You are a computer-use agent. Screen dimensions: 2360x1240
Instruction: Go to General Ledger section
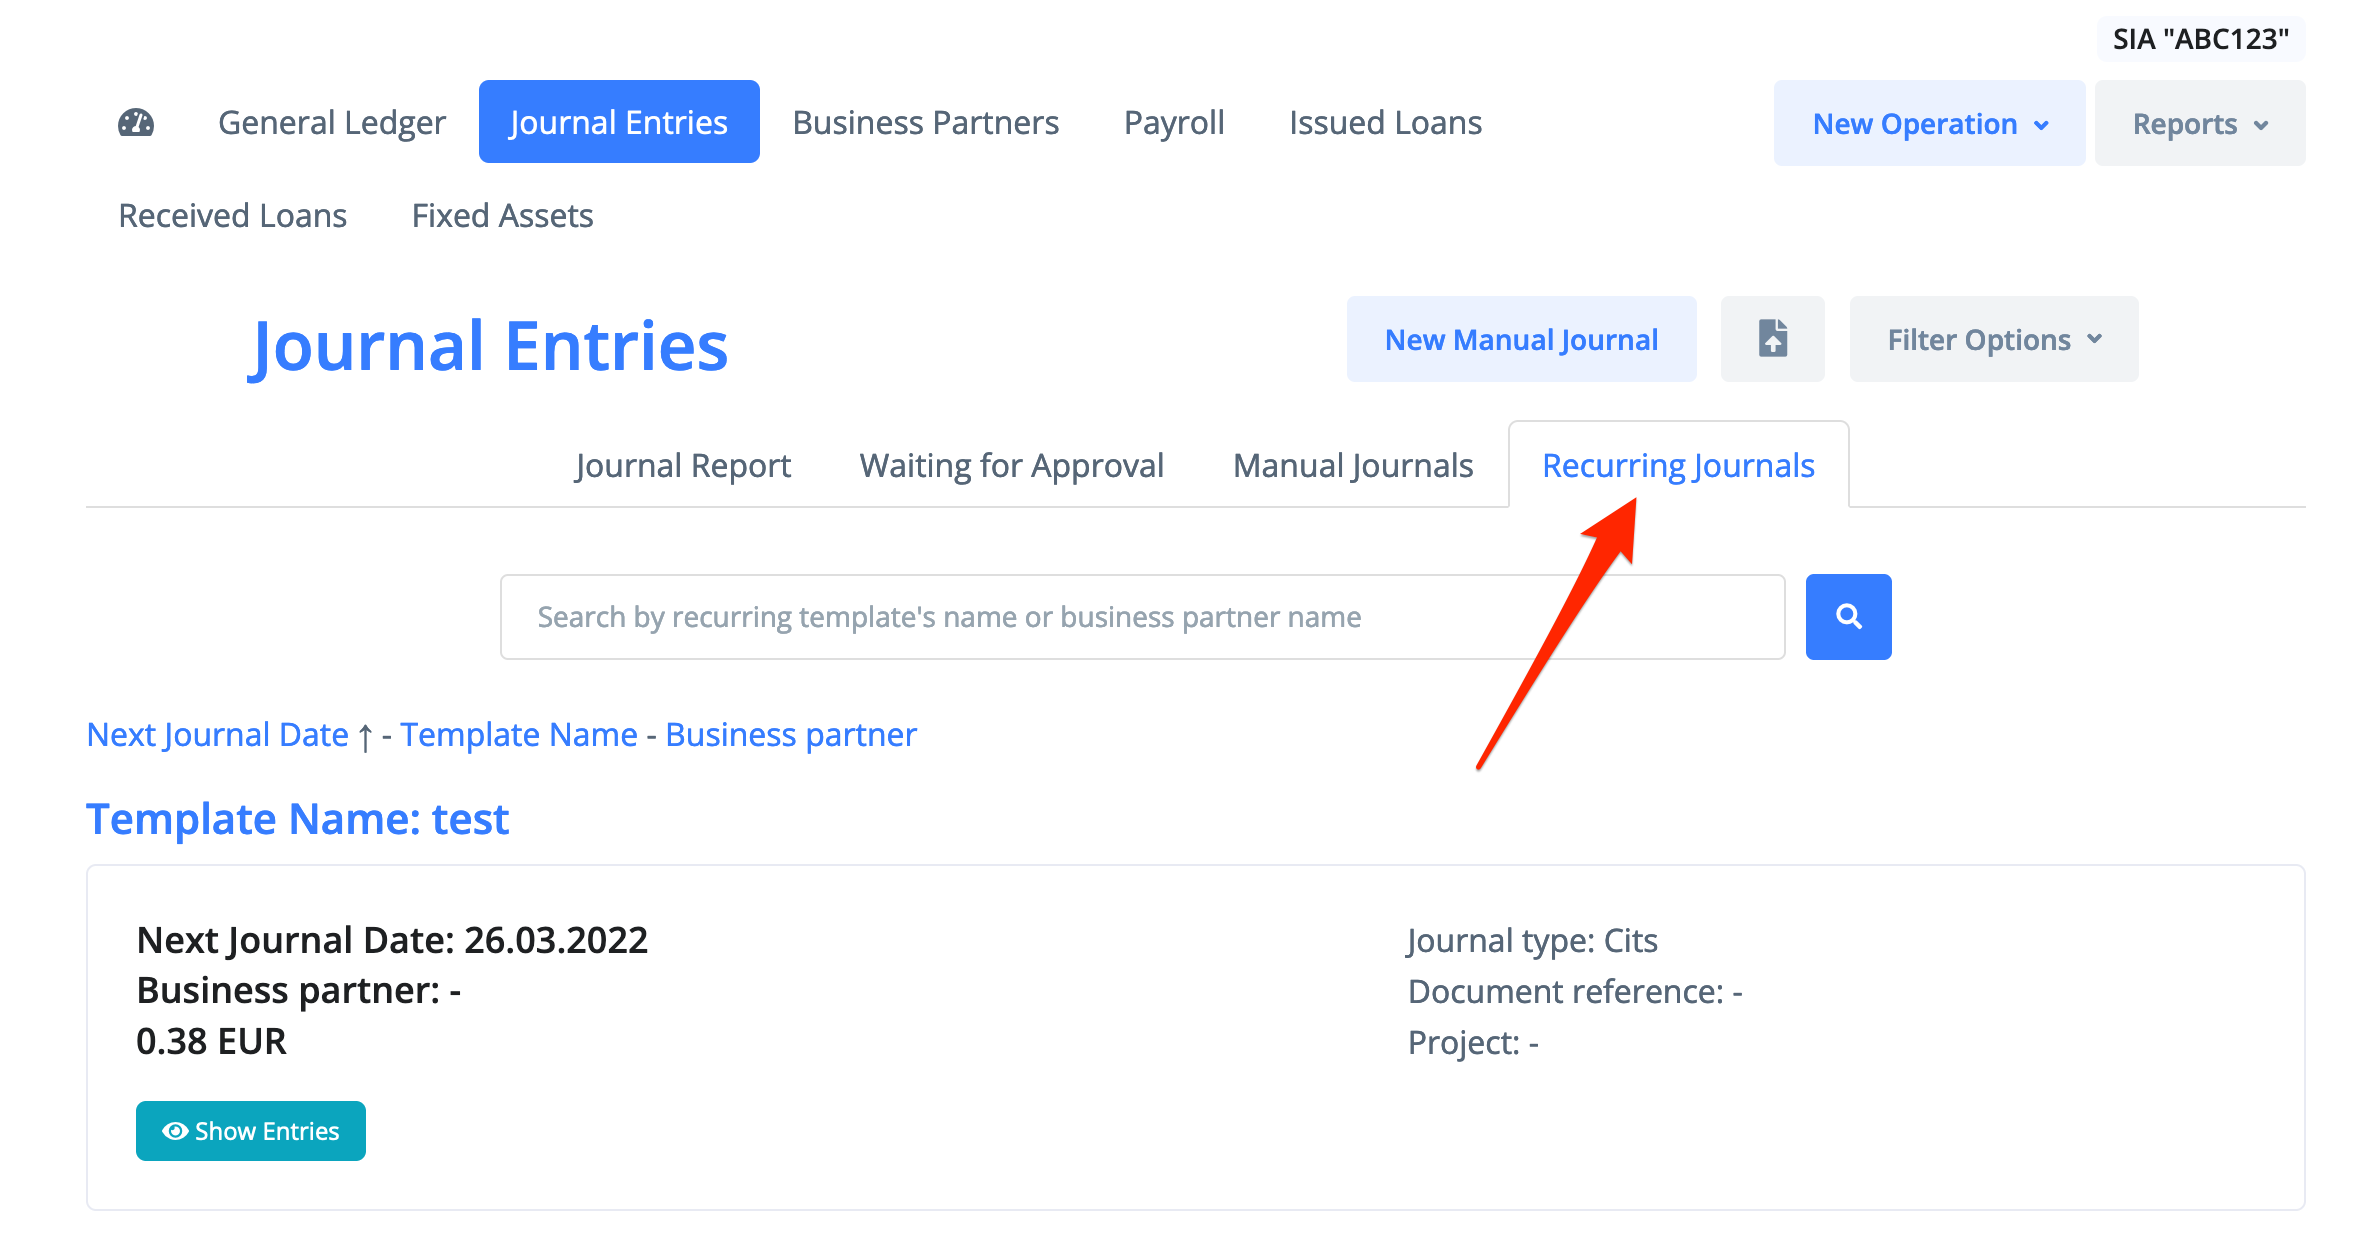coord(332,122)
